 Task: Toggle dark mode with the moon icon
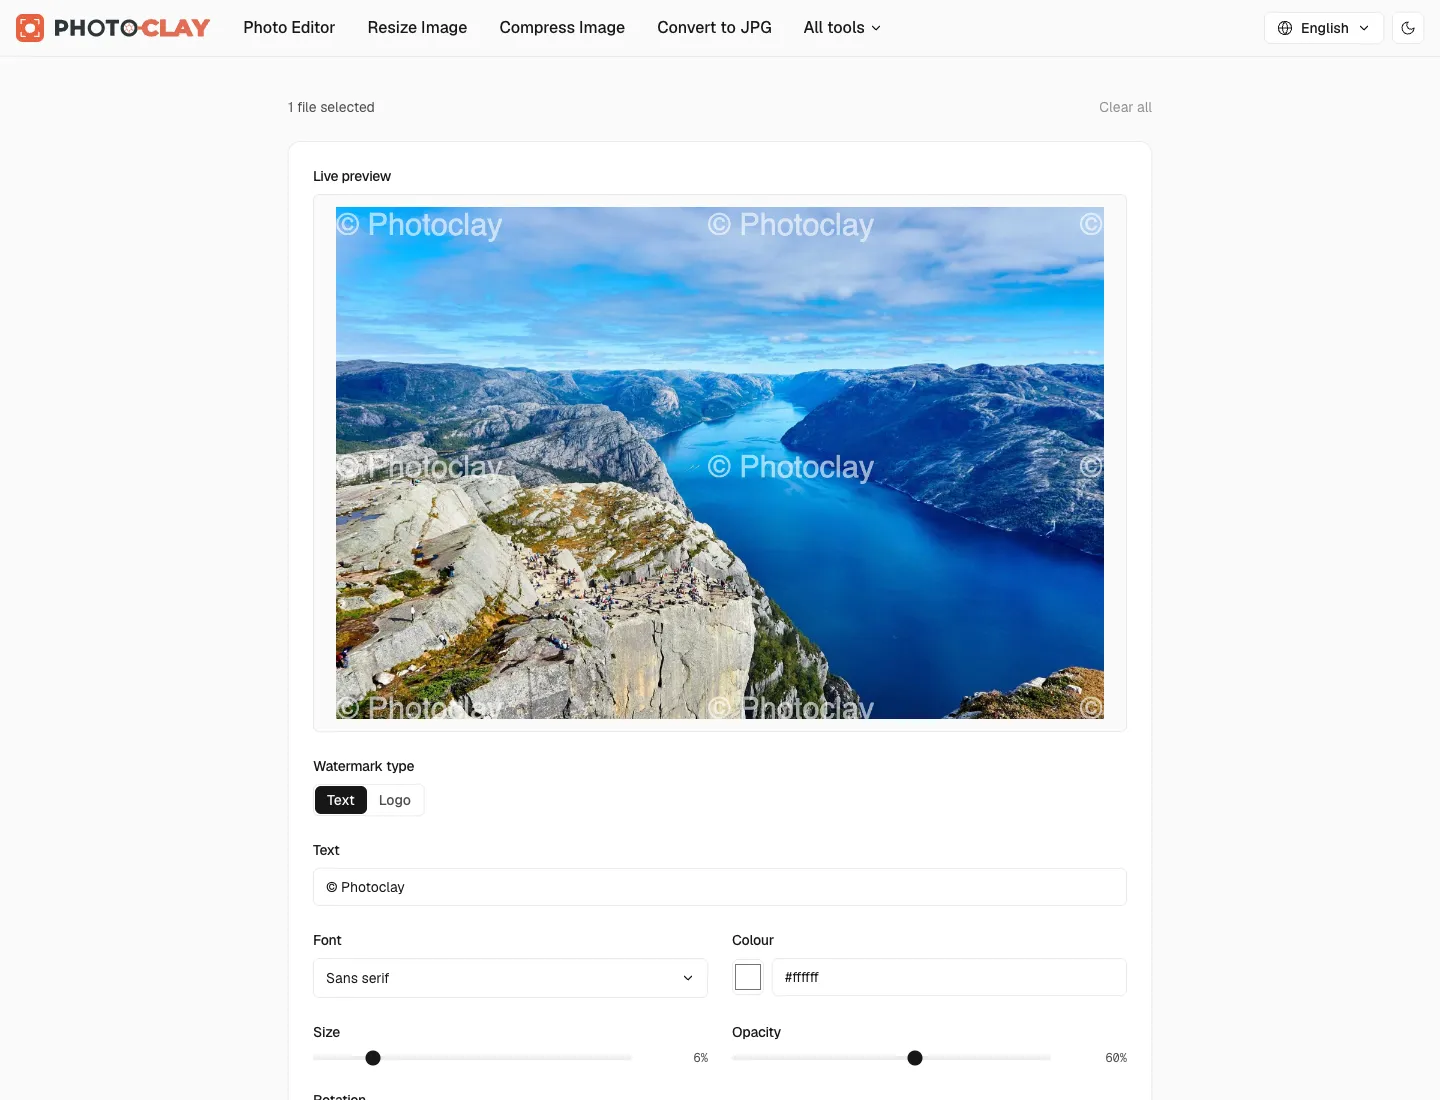1408,28
